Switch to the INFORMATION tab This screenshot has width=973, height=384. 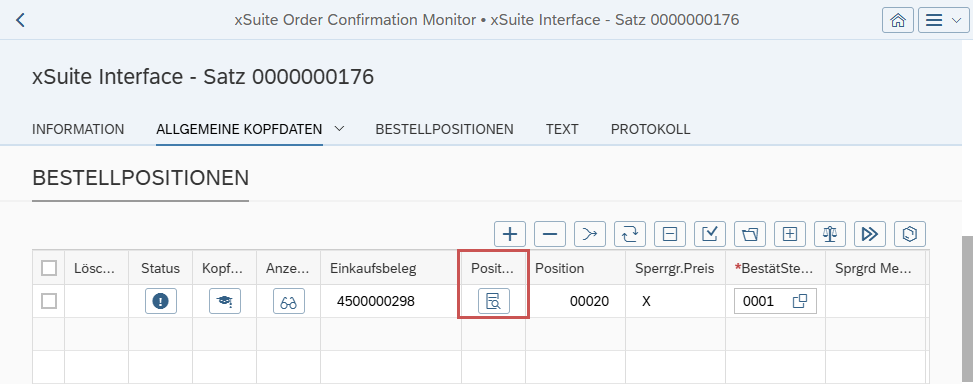click(x=78, y=129)
